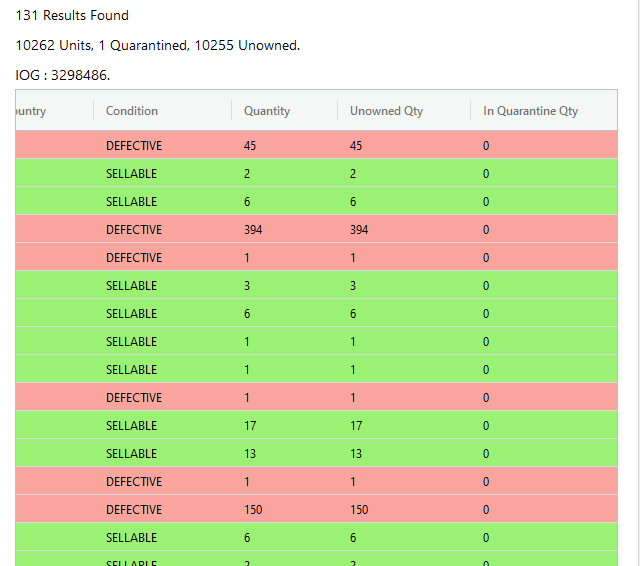Select the Quantity cell showing 13

pos(250,453)
